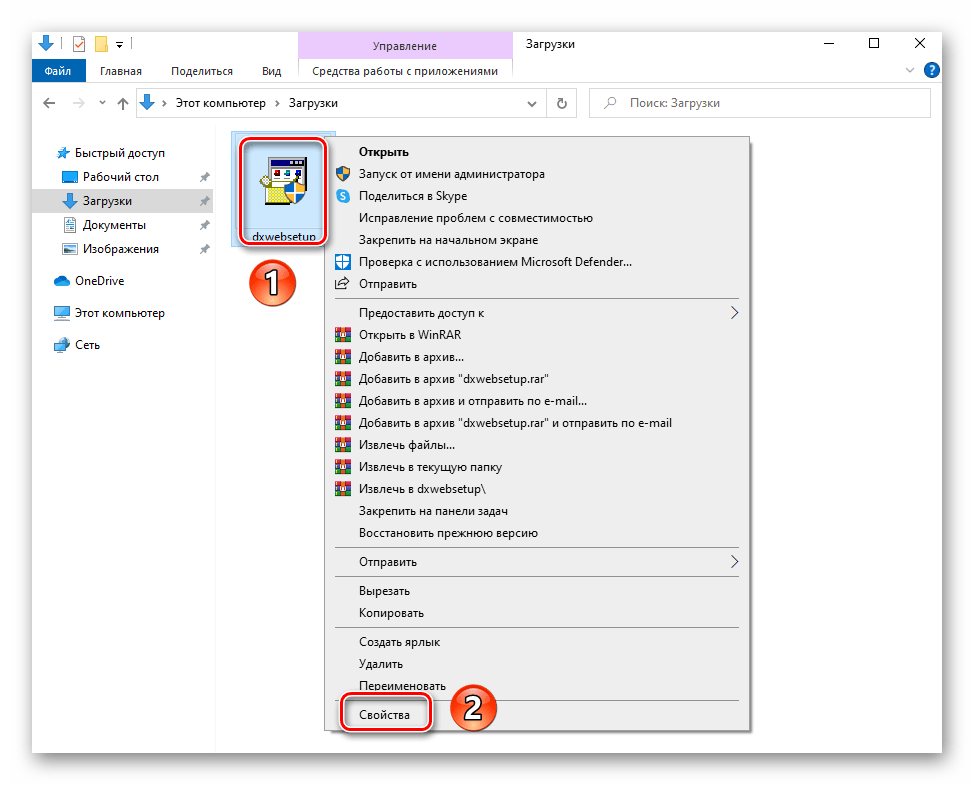Go back with the left arrow
Screen dimensions: 974x785
(49, 103)
